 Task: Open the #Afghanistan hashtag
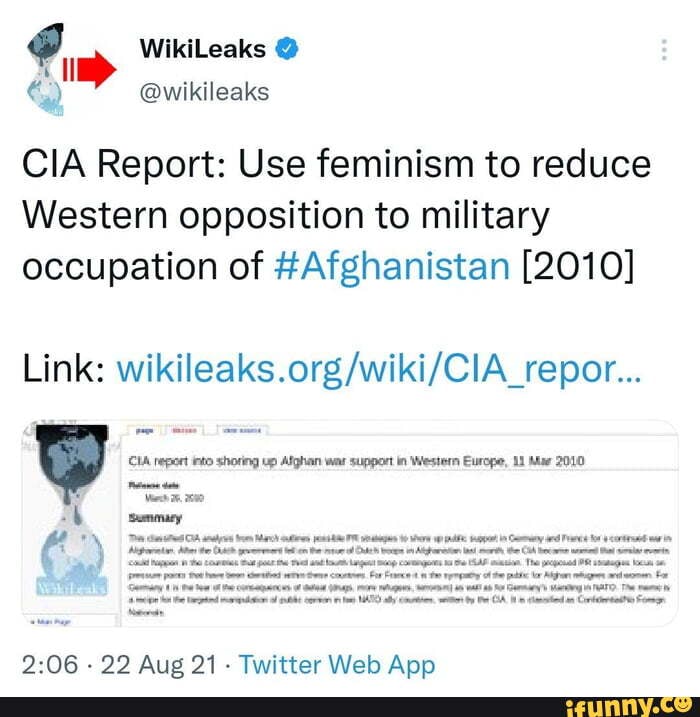pos(391,266)
